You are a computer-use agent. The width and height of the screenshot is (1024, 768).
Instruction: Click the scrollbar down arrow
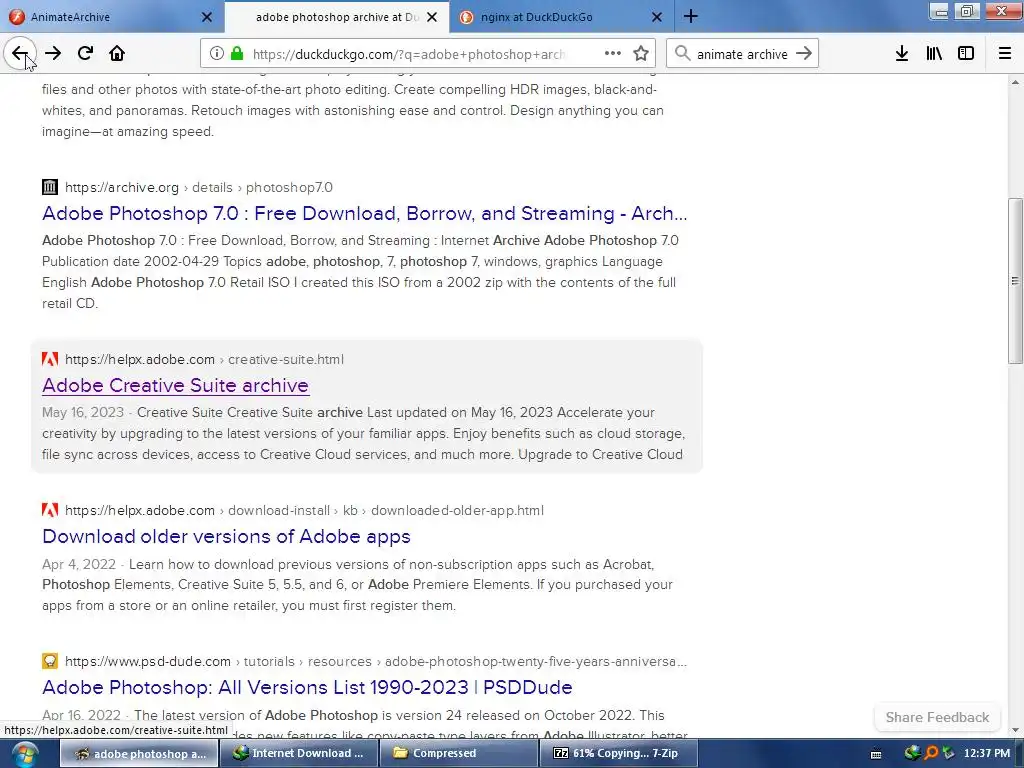click(x=1015, y=730)
